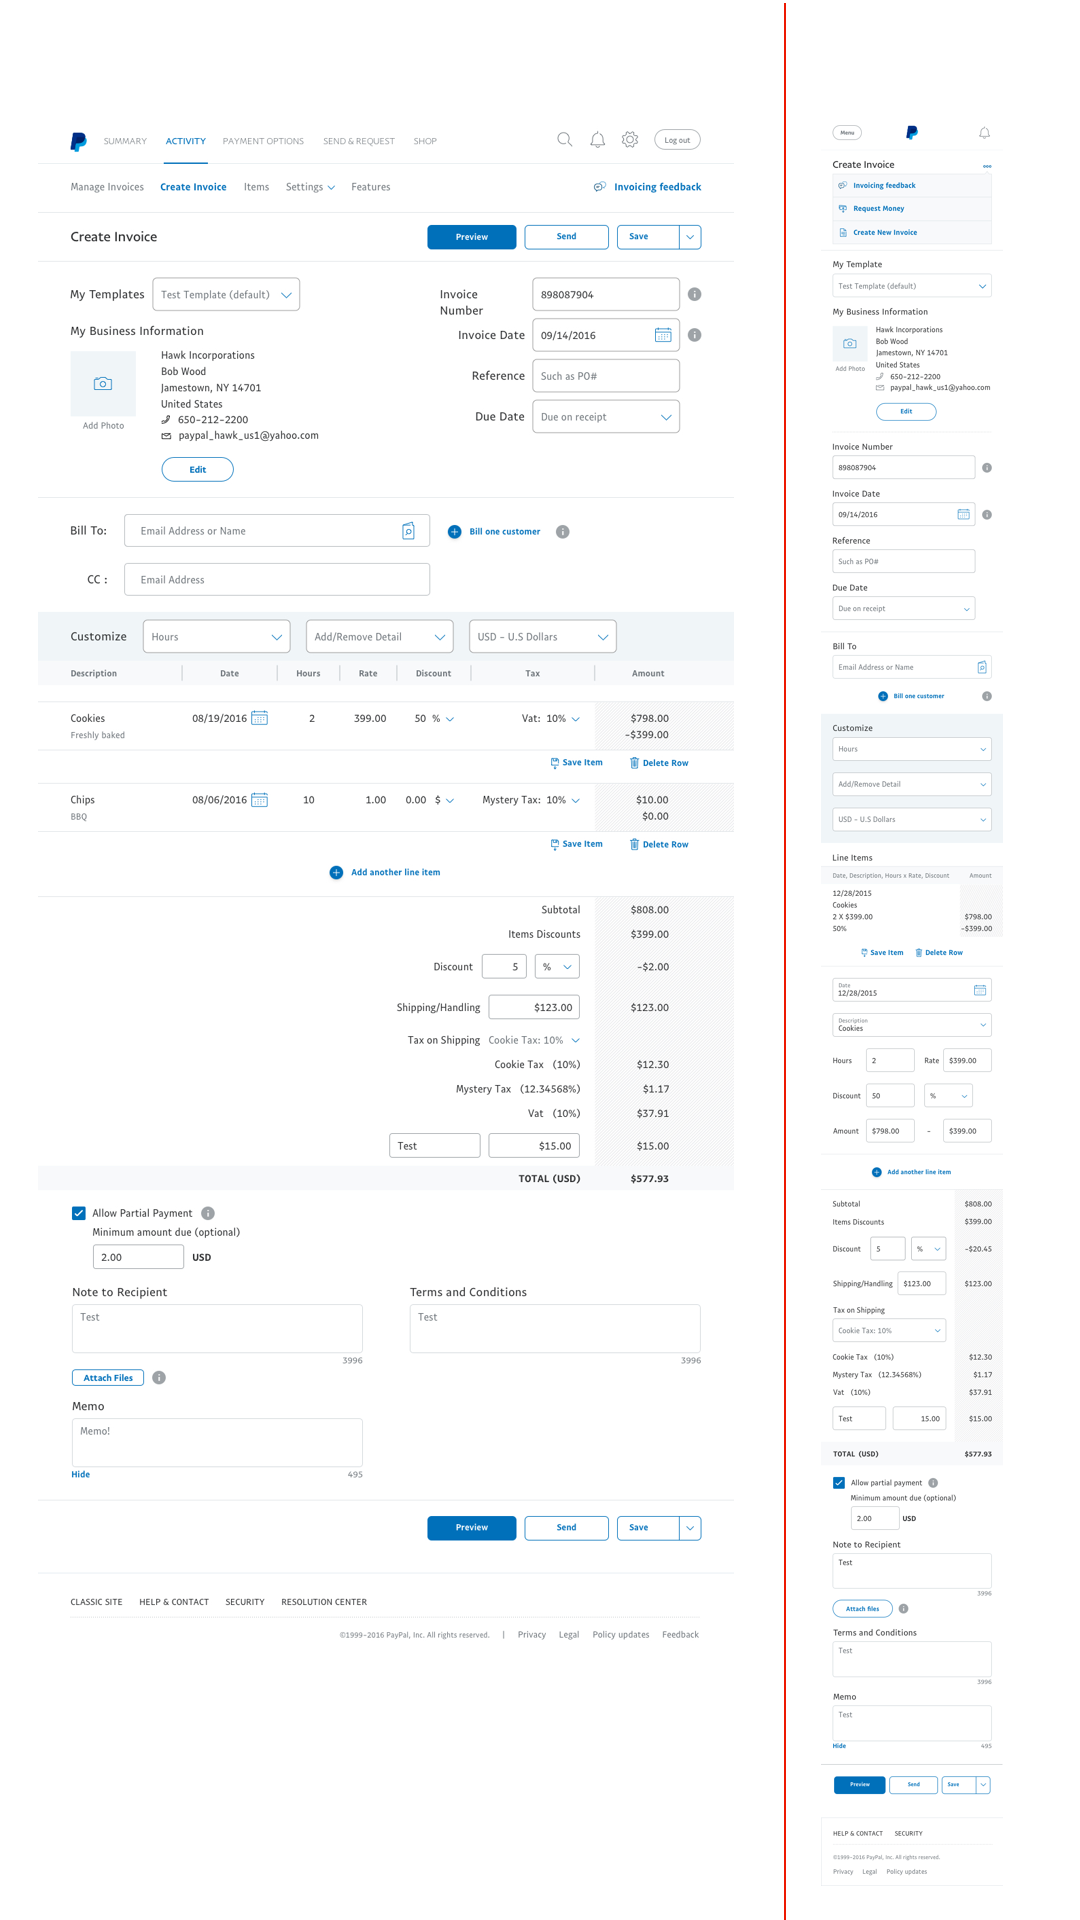Click the top Preview button
This screenshot has width=1080, height=1920.
pyautogui.click(x=471, y=237)
